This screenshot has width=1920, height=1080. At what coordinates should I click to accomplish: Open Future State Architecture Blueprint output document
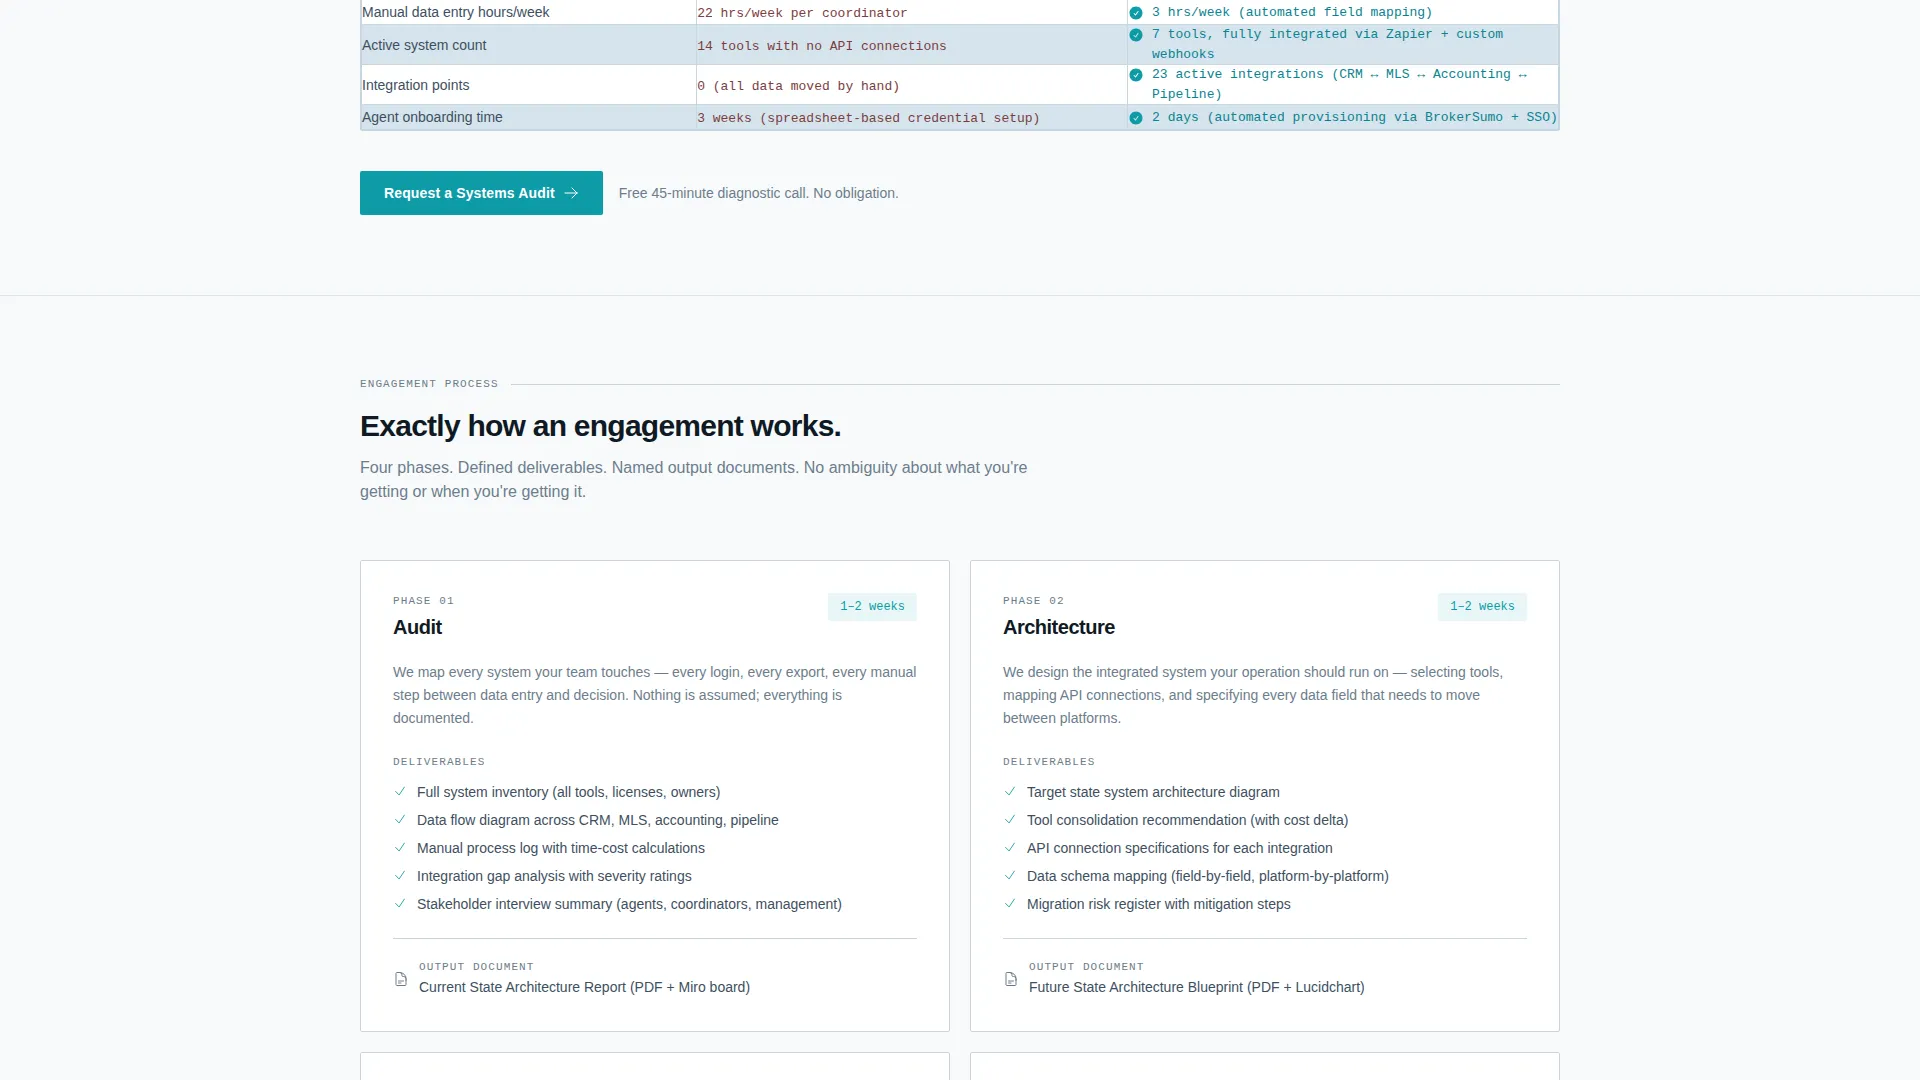pyautogui.click(x=1196, y=987)
